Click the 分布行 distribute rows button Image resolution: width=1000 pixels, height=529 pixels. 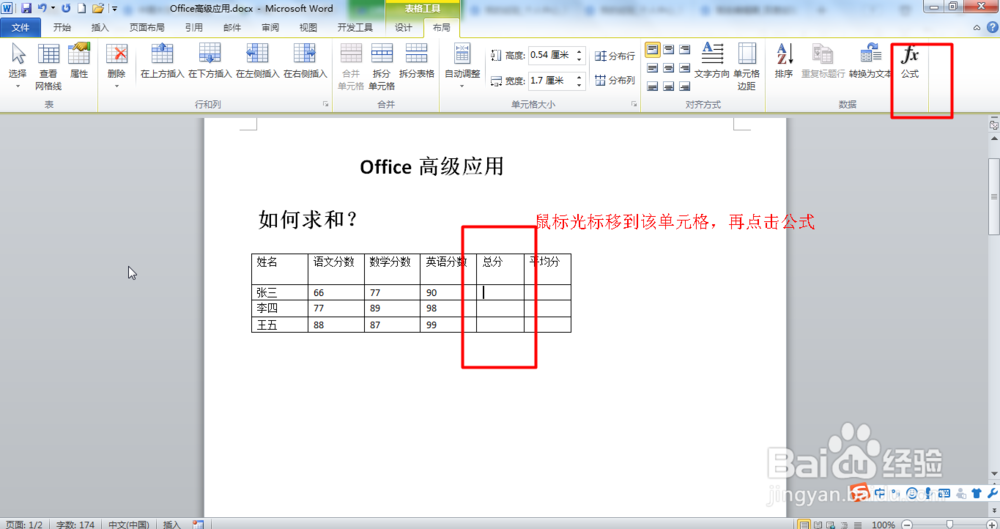615,56
